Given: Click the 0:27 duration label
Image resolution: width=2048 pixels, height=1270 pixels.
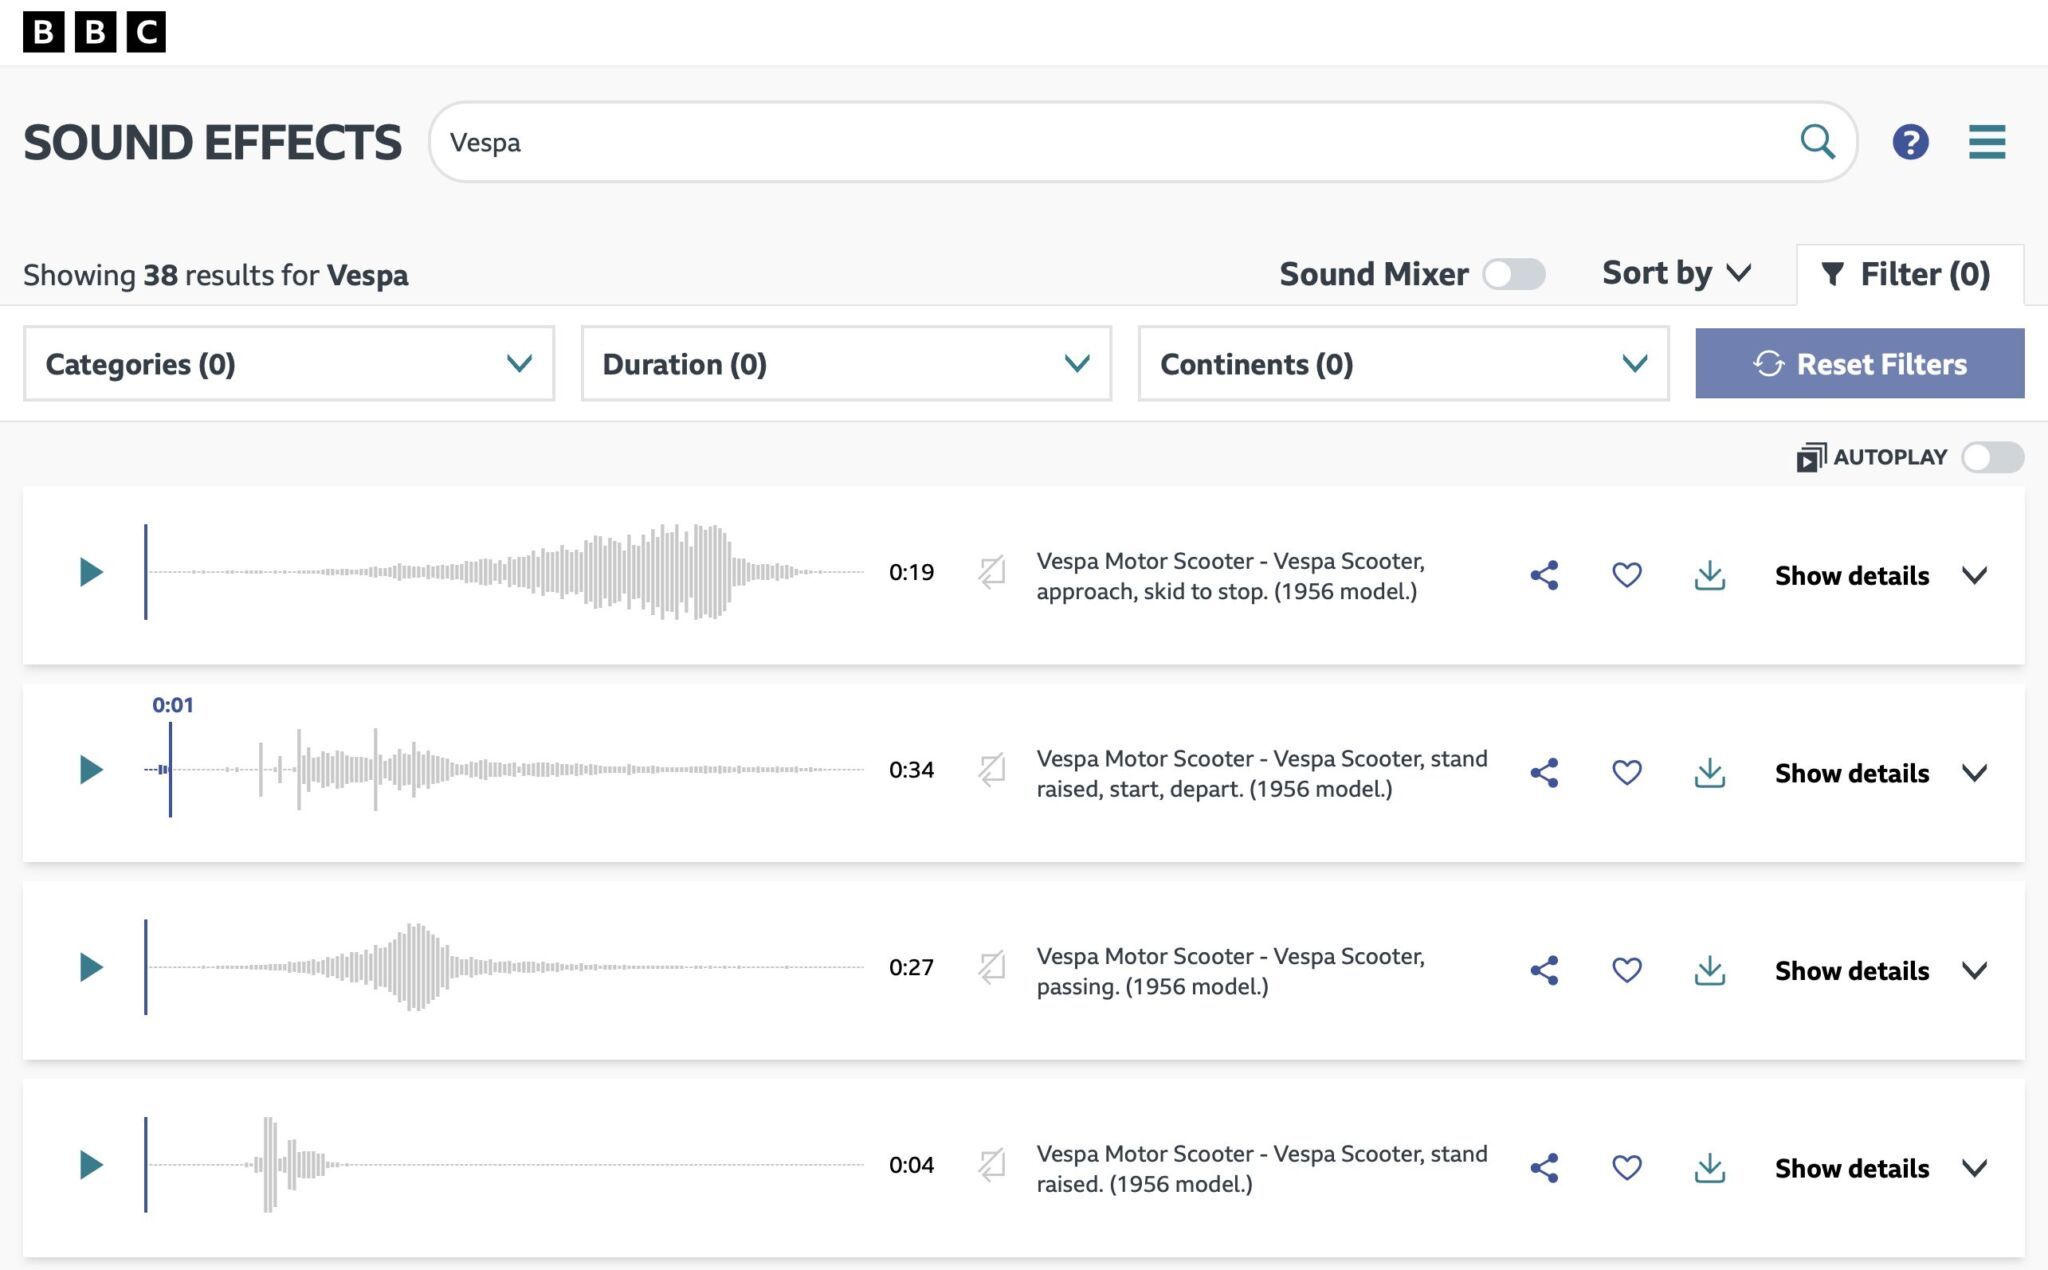Looking at the screenshot, I should (x=911, y=968).
